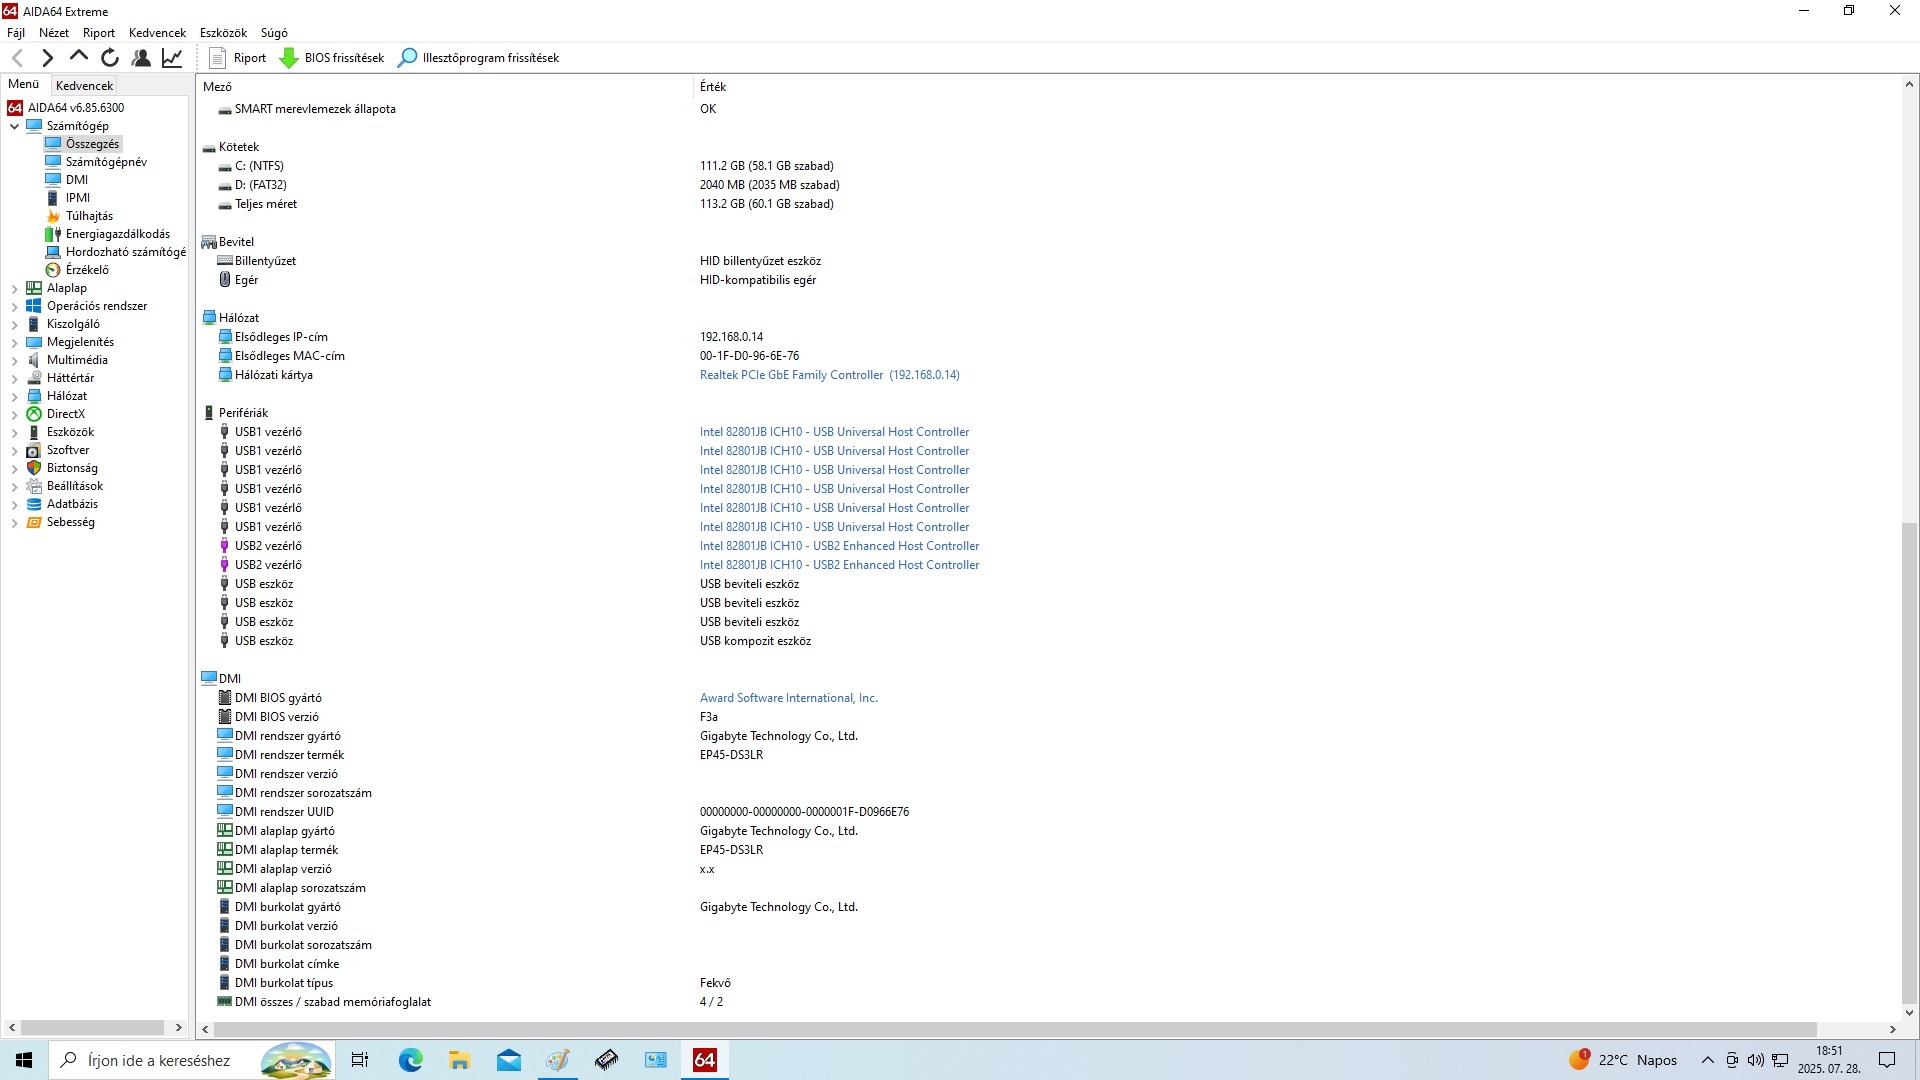Select the Túlhajtás tree item
The height and width of the screenshot is (1080, 1920).
pos(89,216)
